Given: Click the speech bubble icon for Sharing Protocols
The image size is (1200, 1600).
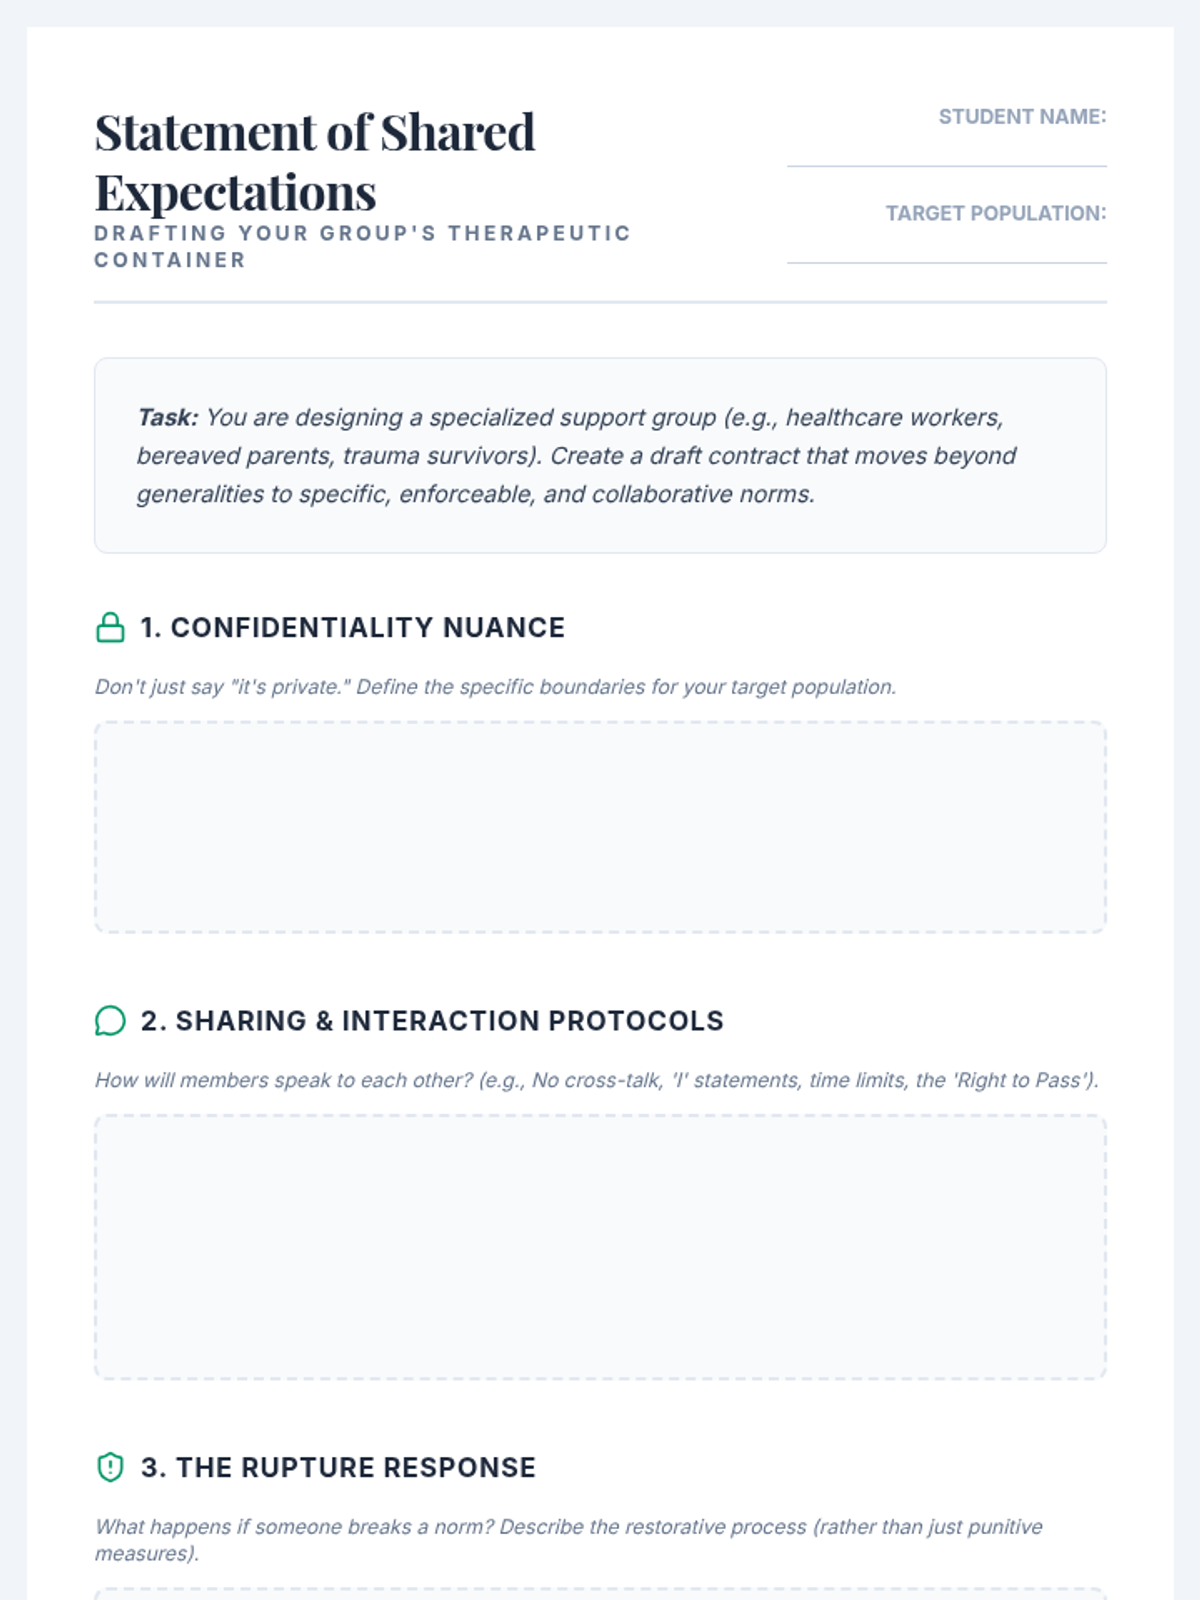Looking at the screenshot, I should click(x=110, y=1021).
